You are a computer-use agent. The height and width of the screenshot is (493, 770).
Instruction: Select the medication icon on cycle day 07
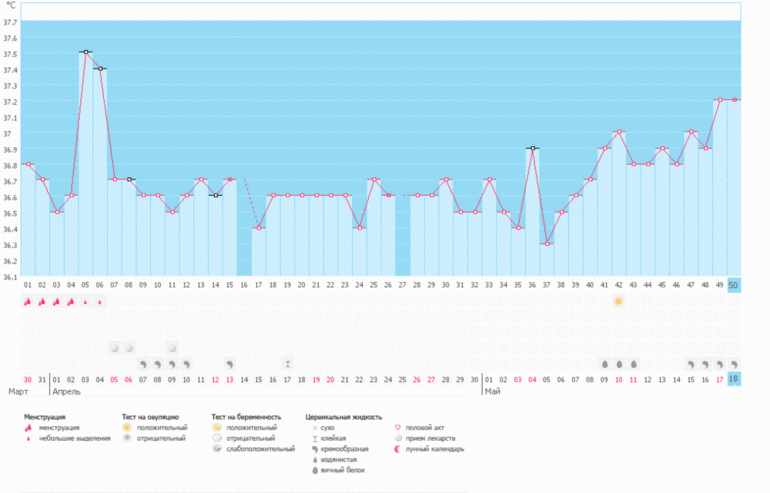(114, 348)
